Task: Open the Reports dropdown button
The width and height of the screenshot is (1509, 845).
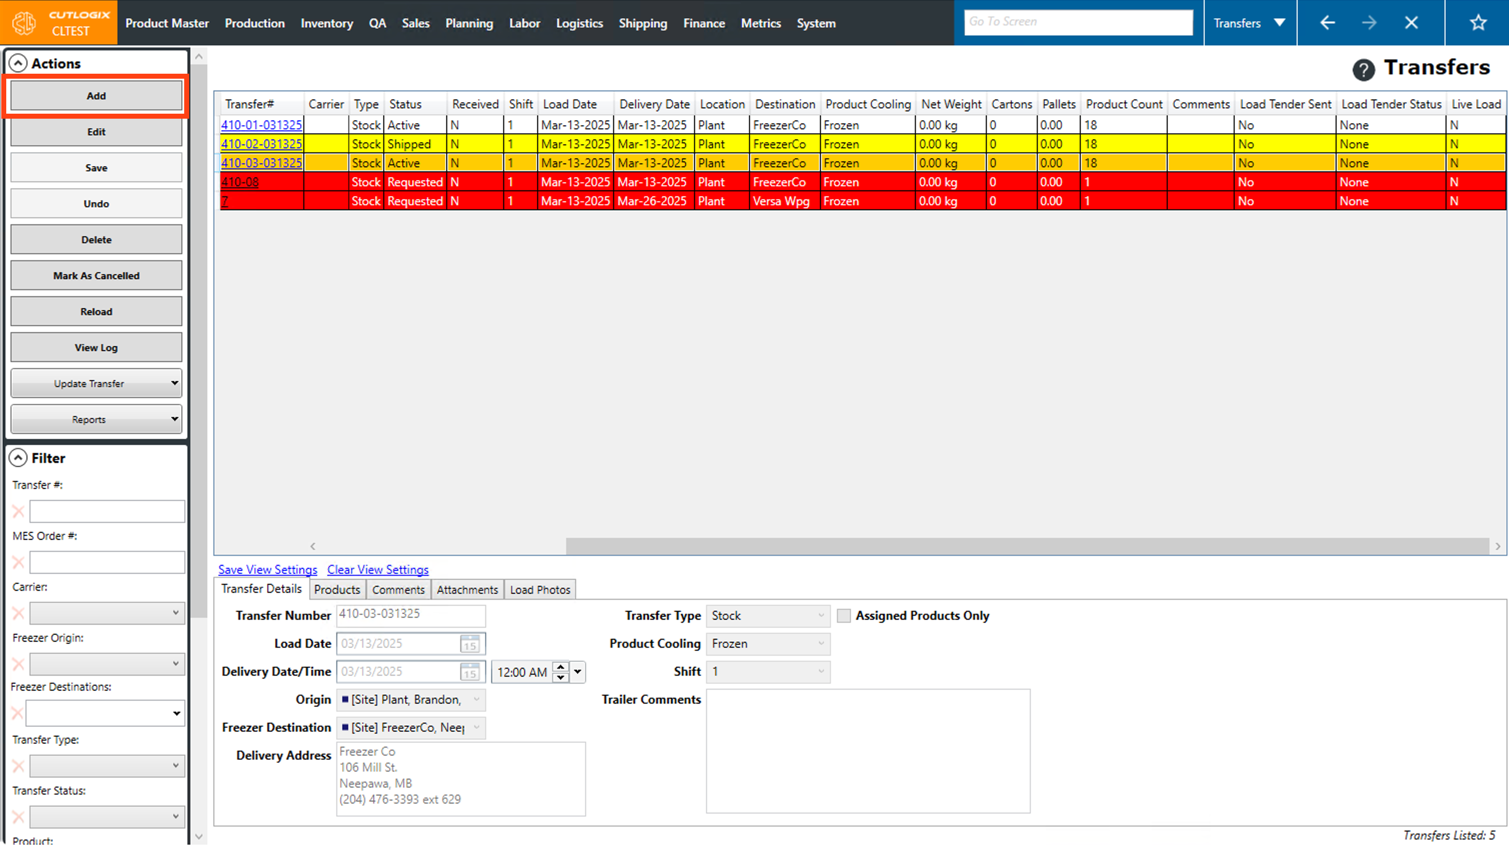Action: pos(96,419)
